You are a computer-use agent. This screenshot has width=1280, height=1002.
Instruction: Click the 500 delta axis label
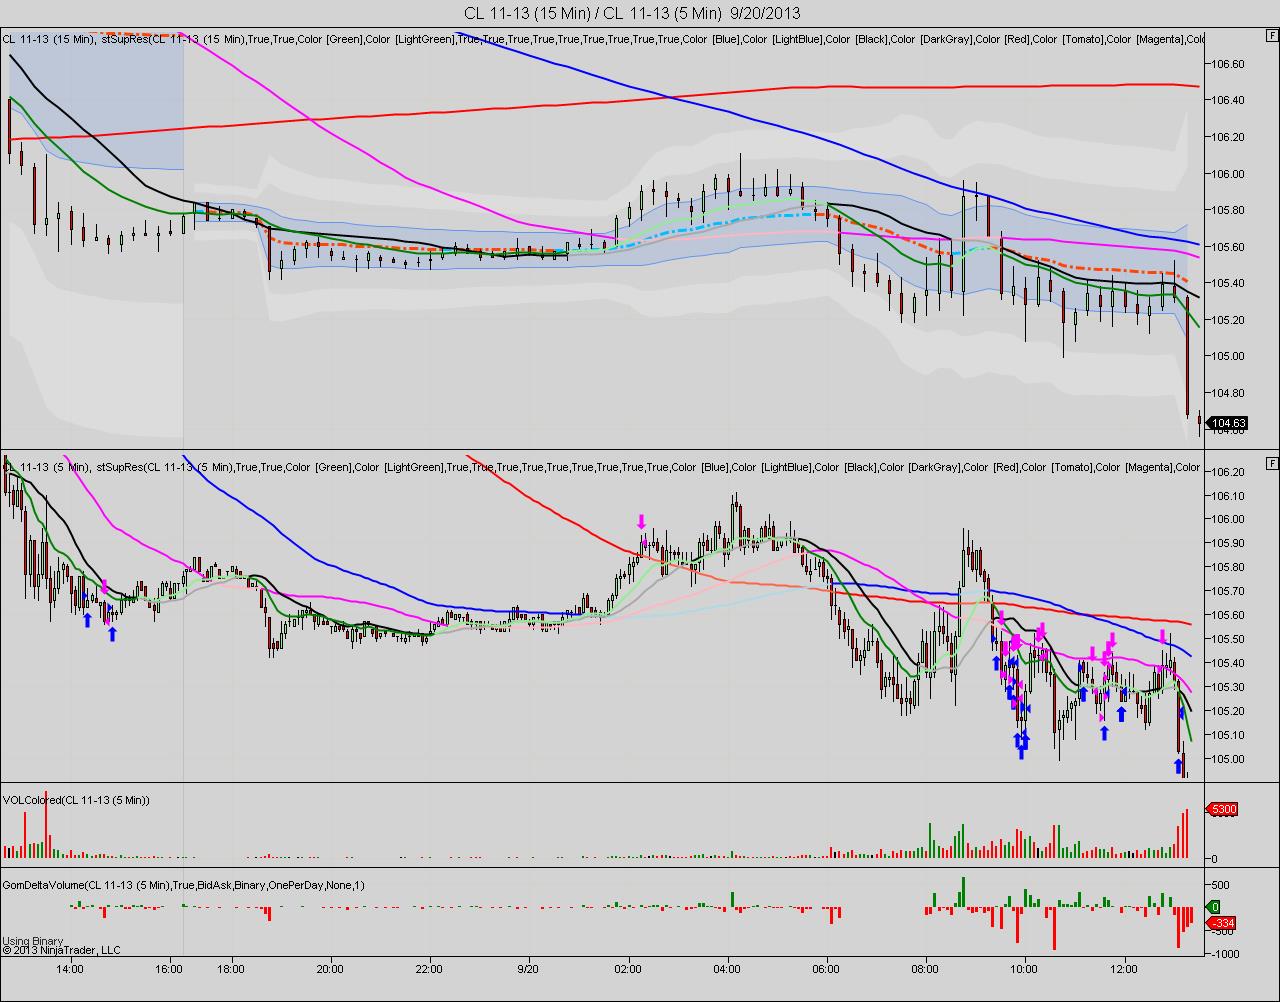pos(1220,886)
